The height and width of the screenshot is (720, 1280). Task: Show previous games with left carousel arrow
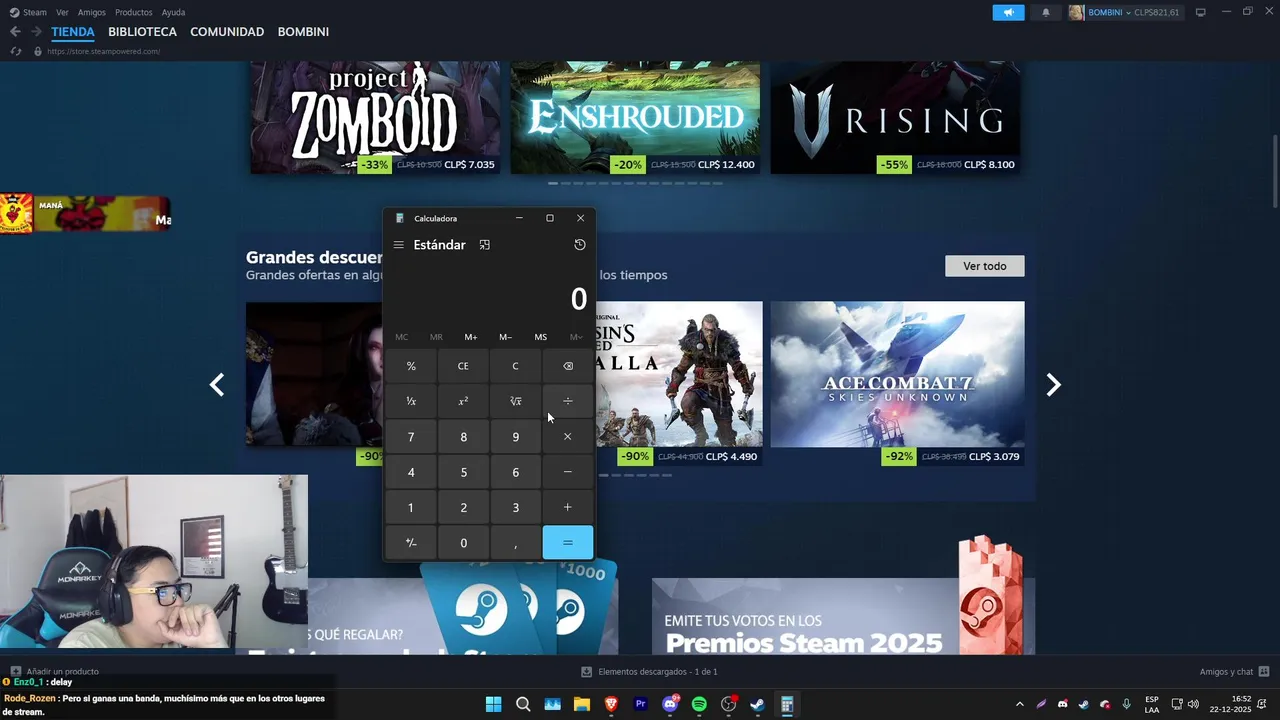[217, 385]
